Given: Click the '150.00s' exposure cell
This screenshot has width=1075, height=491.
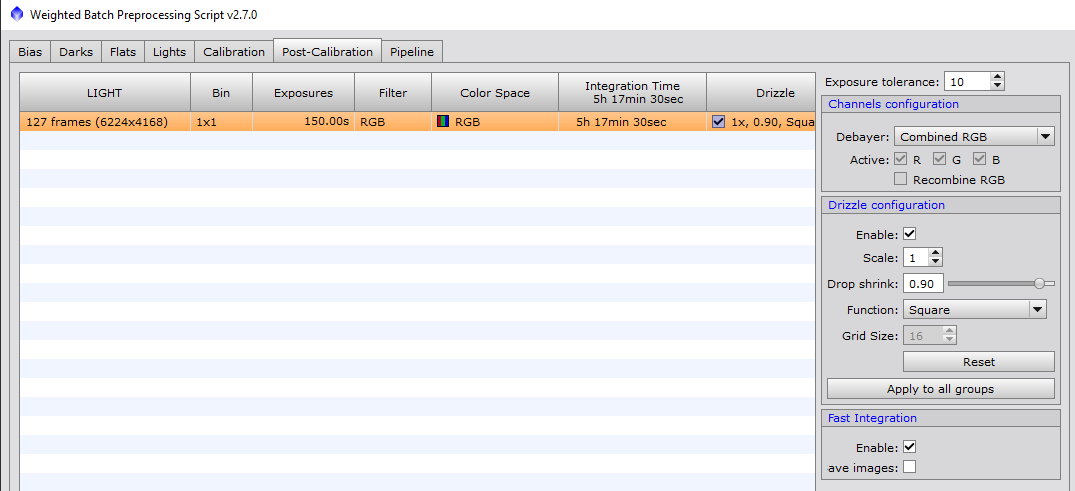Looking at the screenshot, I should click(303, 122).
